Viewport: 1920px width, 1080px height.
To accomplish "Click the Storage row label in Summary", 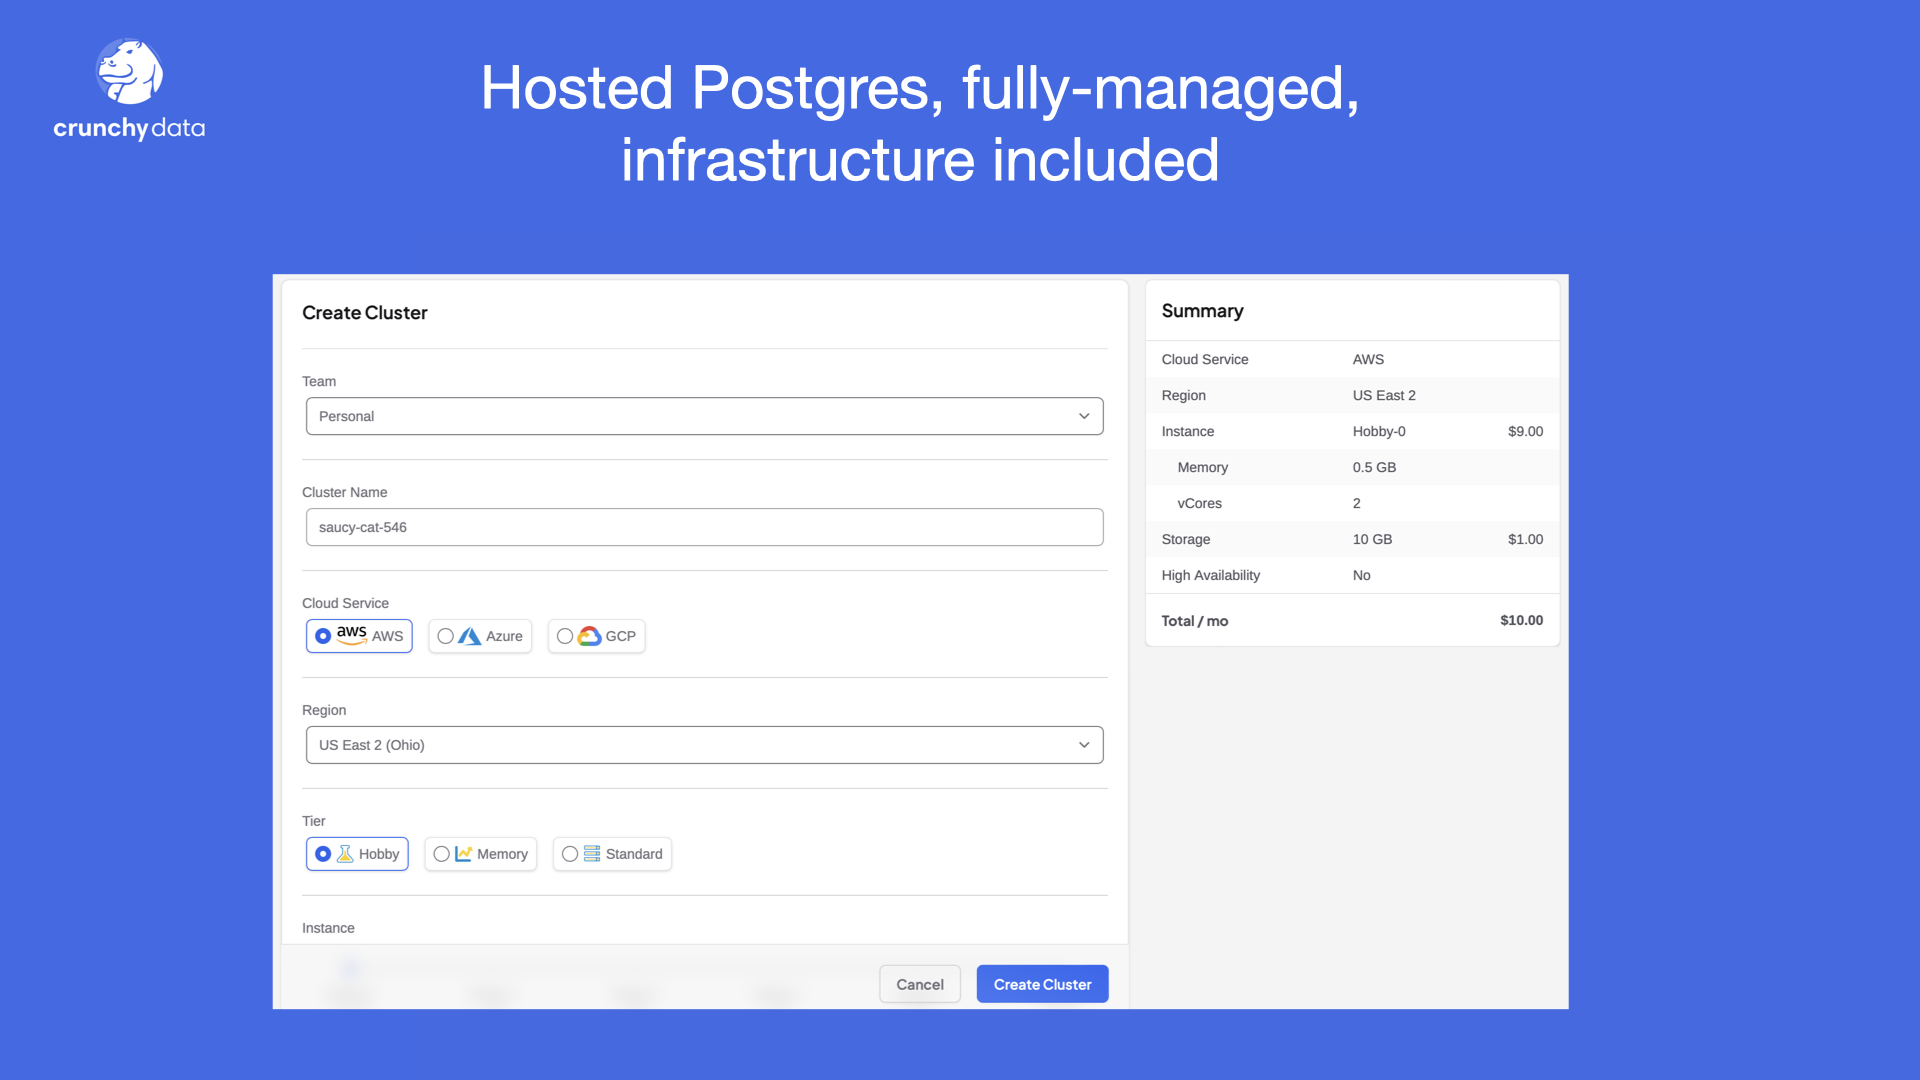I will pos(1185,539).
